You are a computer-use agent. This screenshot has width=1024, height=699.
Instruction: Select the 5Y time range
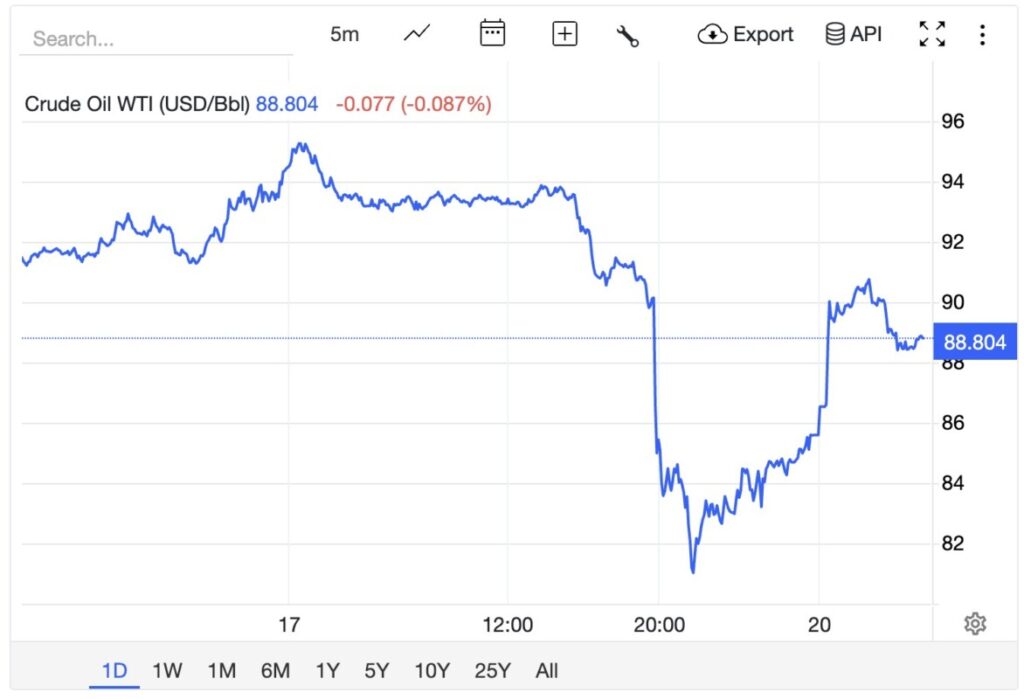377,670
